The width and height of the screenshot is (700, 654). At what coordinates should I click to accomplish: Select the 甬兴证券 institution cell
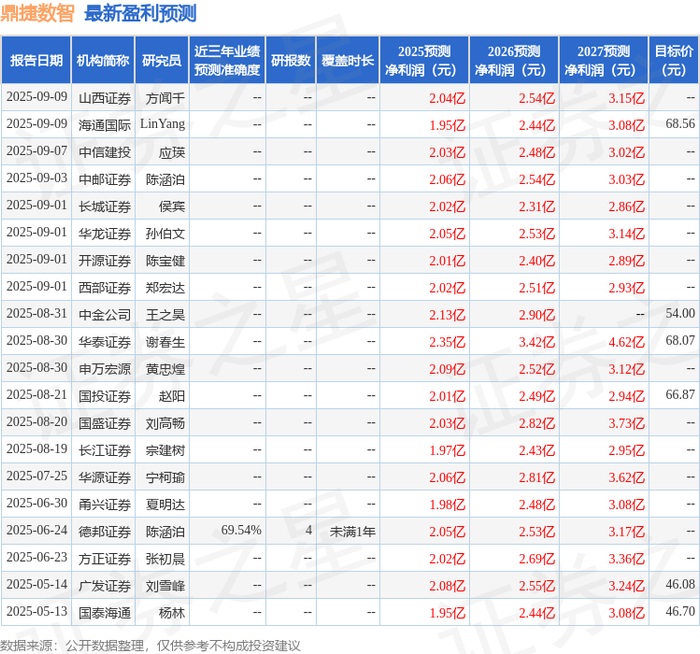coord(104,505)
